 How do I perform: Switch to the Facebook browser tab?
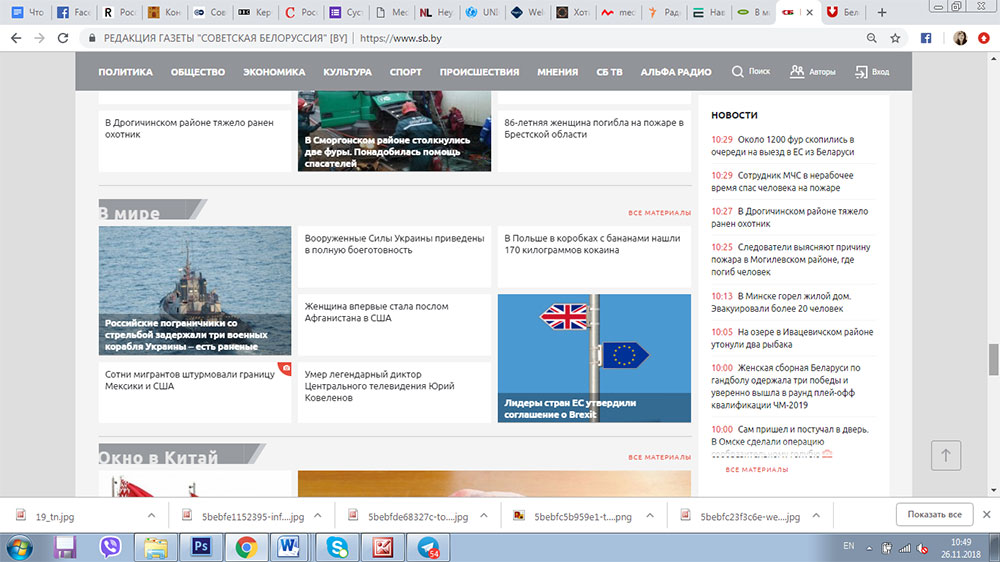[x=73, y=13]
